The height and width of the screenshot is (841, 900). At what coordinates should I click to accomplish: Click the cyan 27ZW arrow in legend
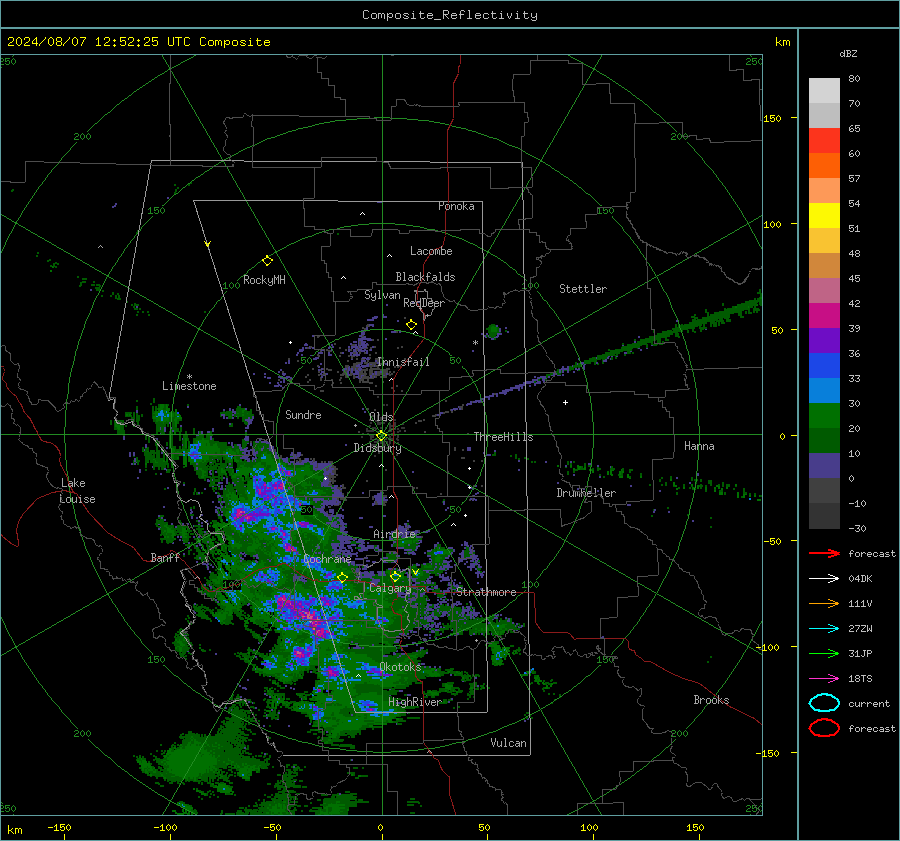pos(824,629)
